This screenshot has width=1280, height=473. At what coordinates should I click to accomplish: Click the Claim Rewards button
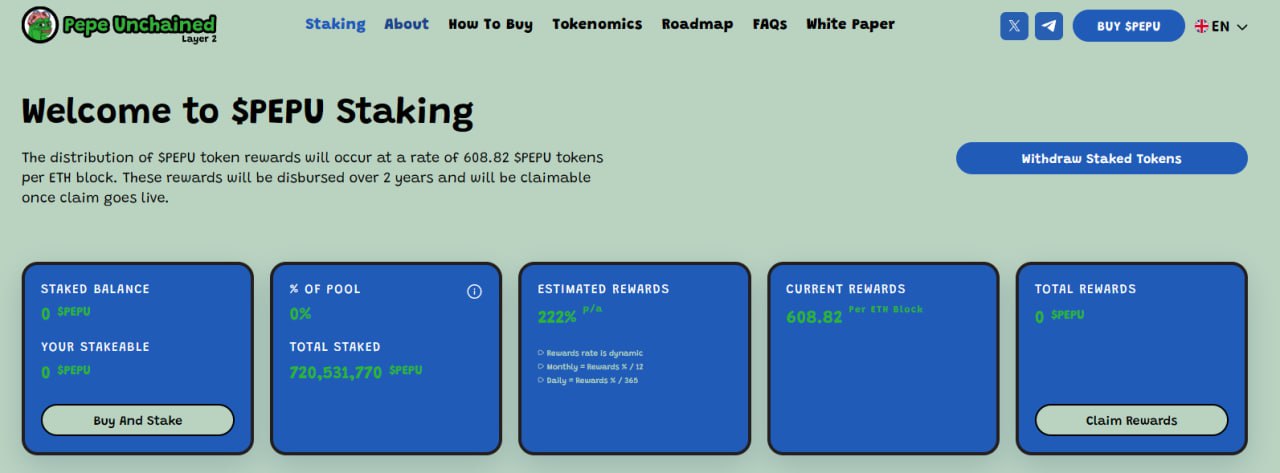coord(1131,420)
